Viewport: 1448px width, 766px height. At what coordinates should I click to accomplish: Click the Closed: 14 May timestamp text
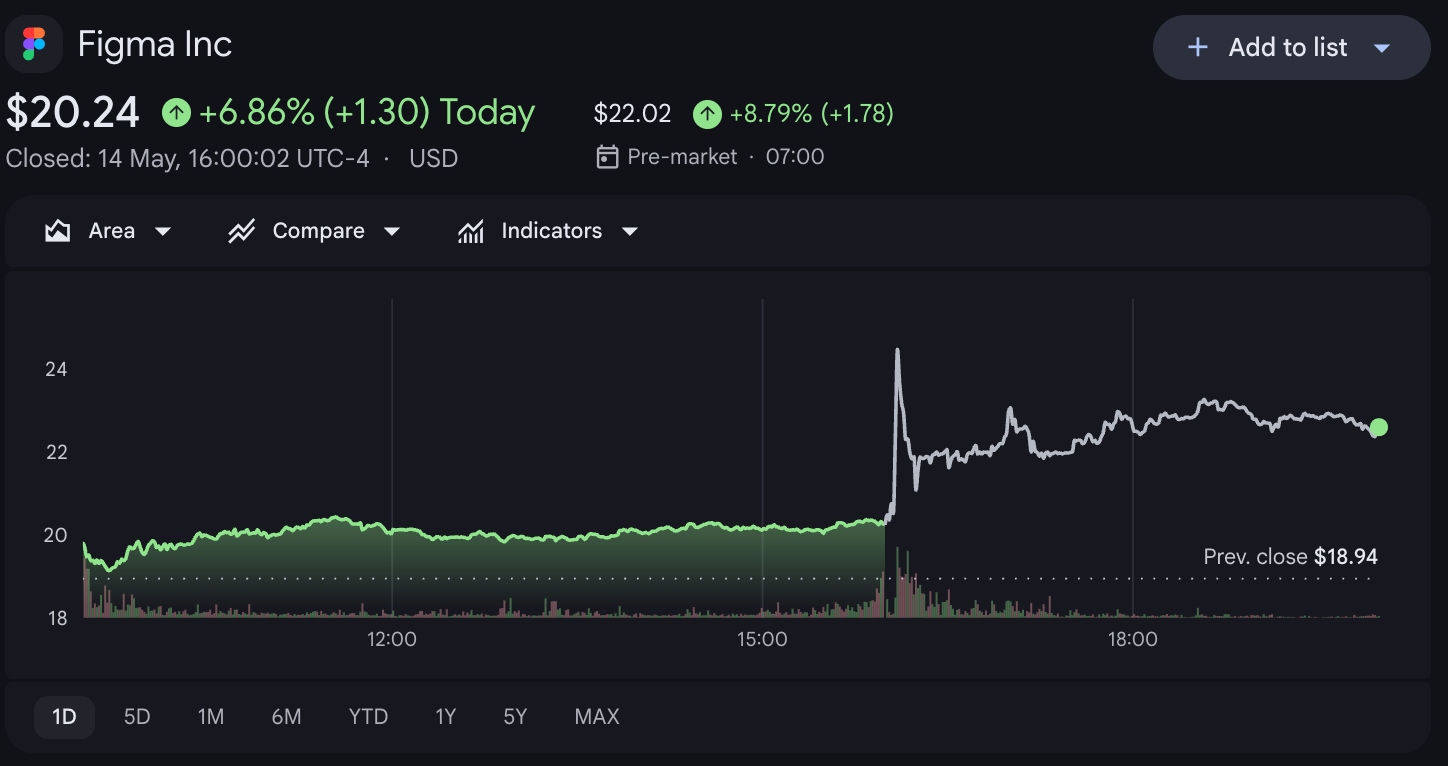click(188, 158)
